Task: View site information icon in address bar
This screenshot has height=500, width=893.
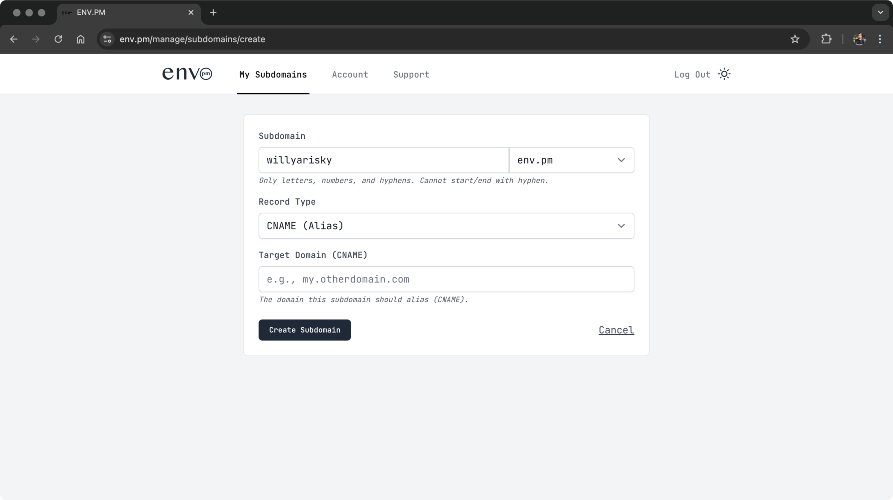Action: pos(107,39)
